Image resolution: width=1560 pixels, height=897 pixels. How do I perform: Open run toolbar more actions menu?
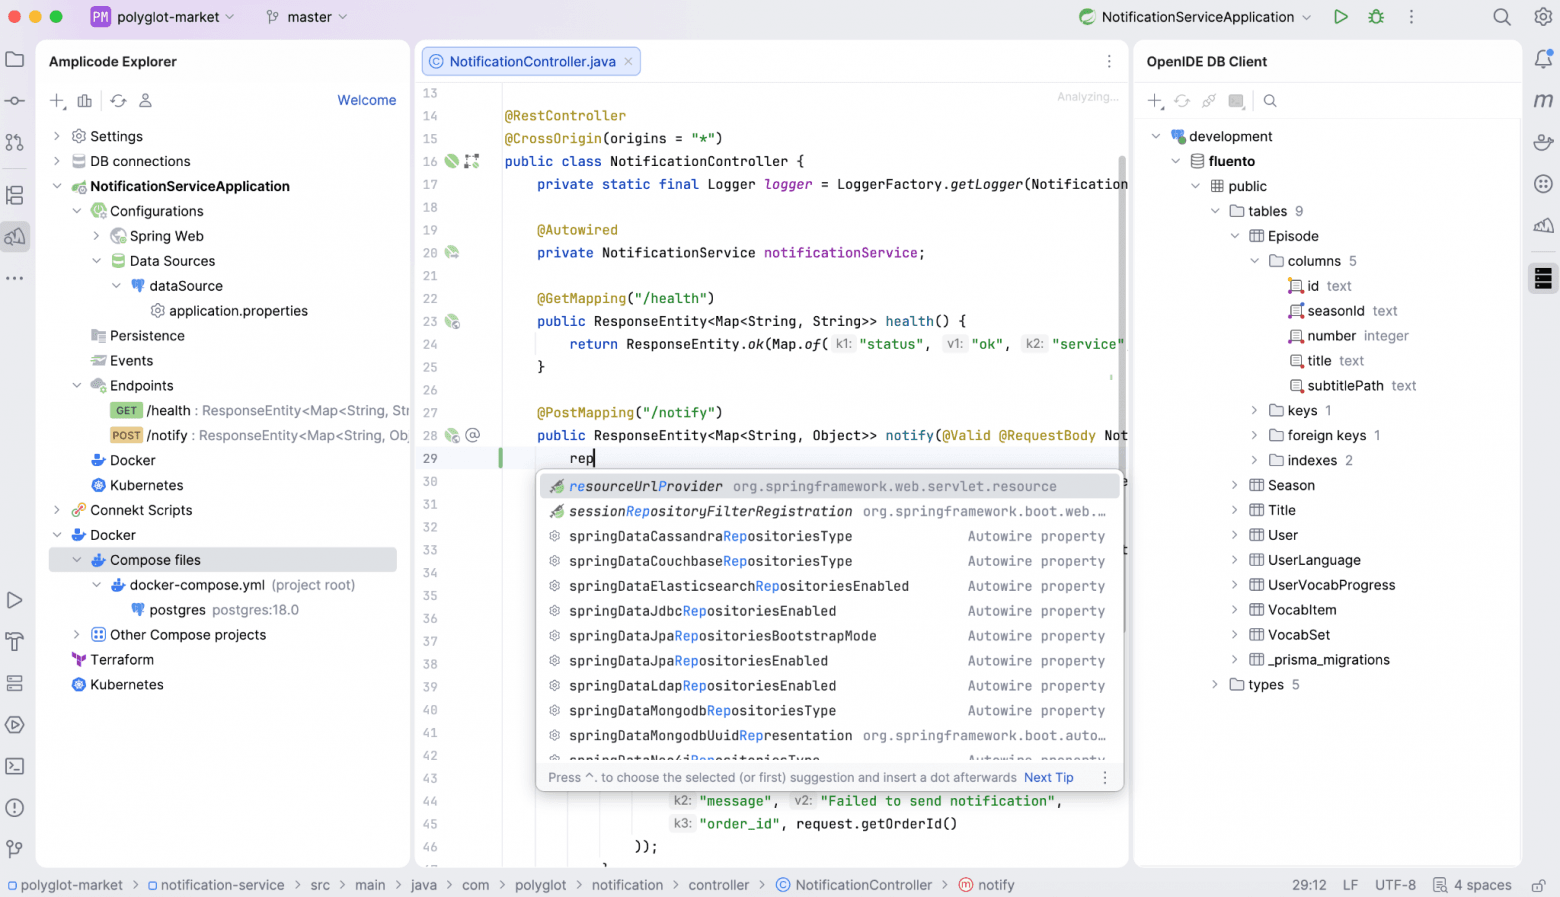pos(1411,17)
